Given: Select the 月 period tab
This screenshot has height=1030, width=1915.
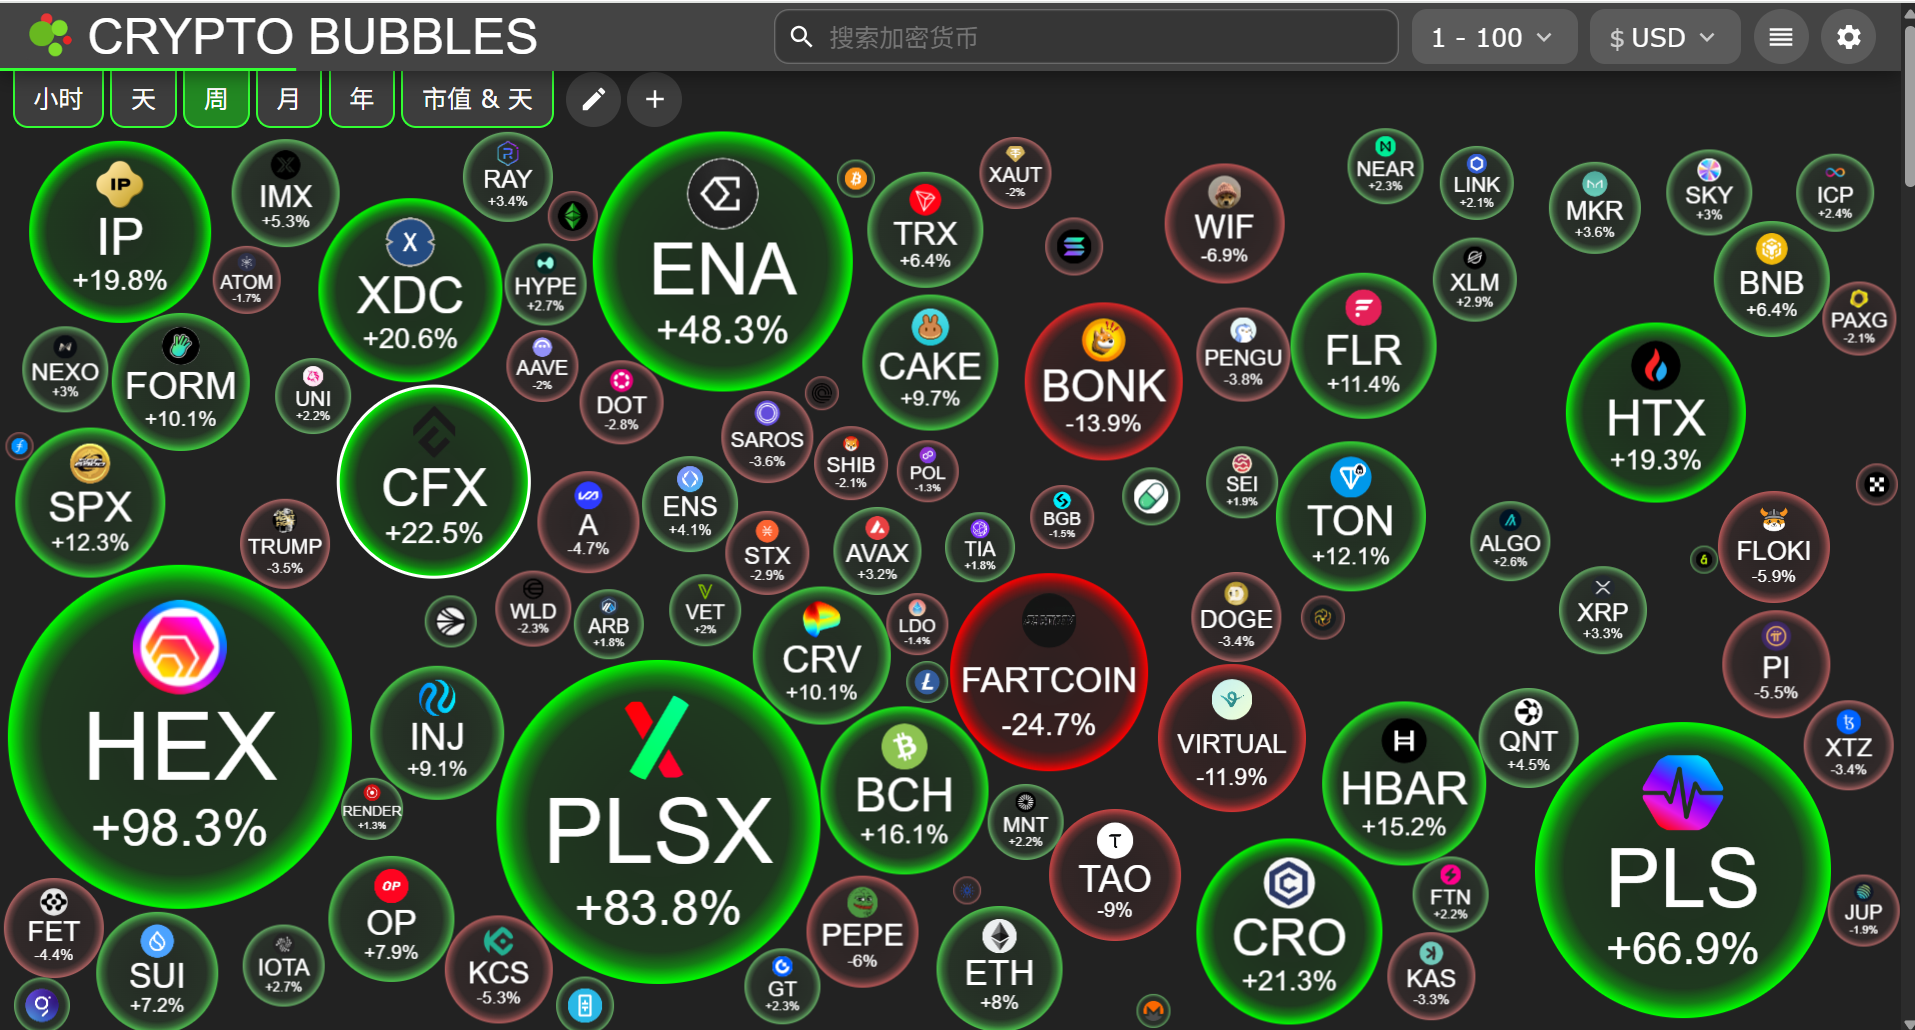Looking at the screenshot, I should point(288,99).
